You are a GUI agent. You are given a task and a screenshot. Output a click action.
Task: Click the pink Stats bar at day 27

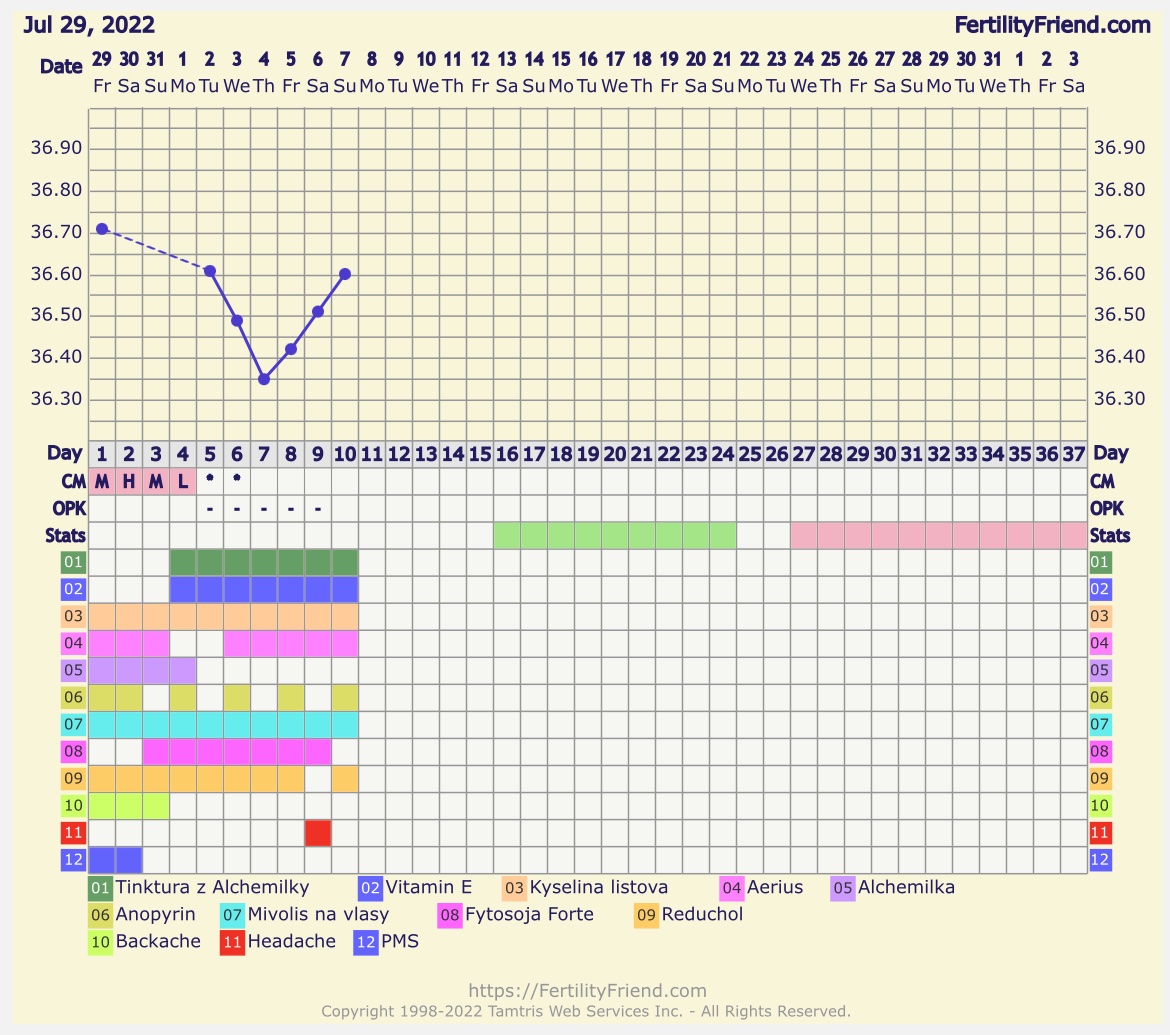[804, 535]
